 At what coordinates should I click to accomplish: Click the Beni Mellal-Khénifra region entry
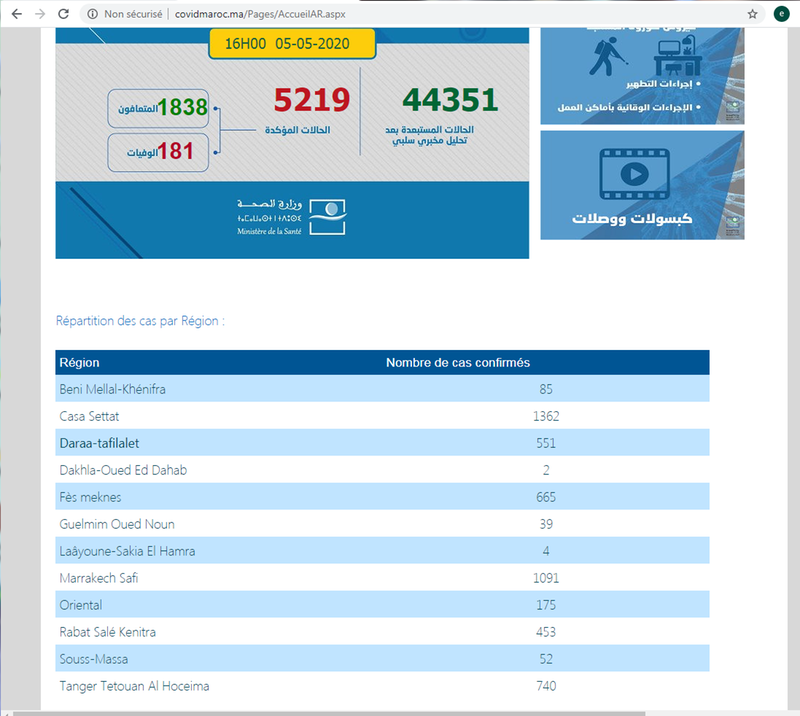tap(112, 389)
